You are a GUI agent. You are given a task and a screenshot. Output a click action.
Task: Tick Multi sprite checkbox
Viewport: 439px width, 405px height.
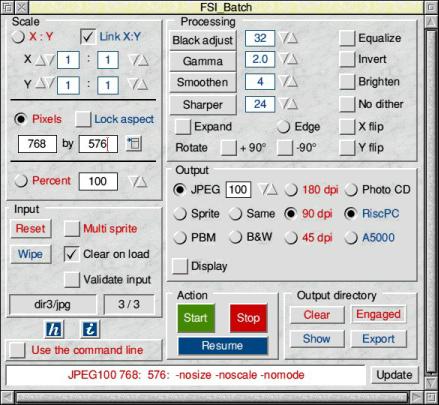pos(72,229)
